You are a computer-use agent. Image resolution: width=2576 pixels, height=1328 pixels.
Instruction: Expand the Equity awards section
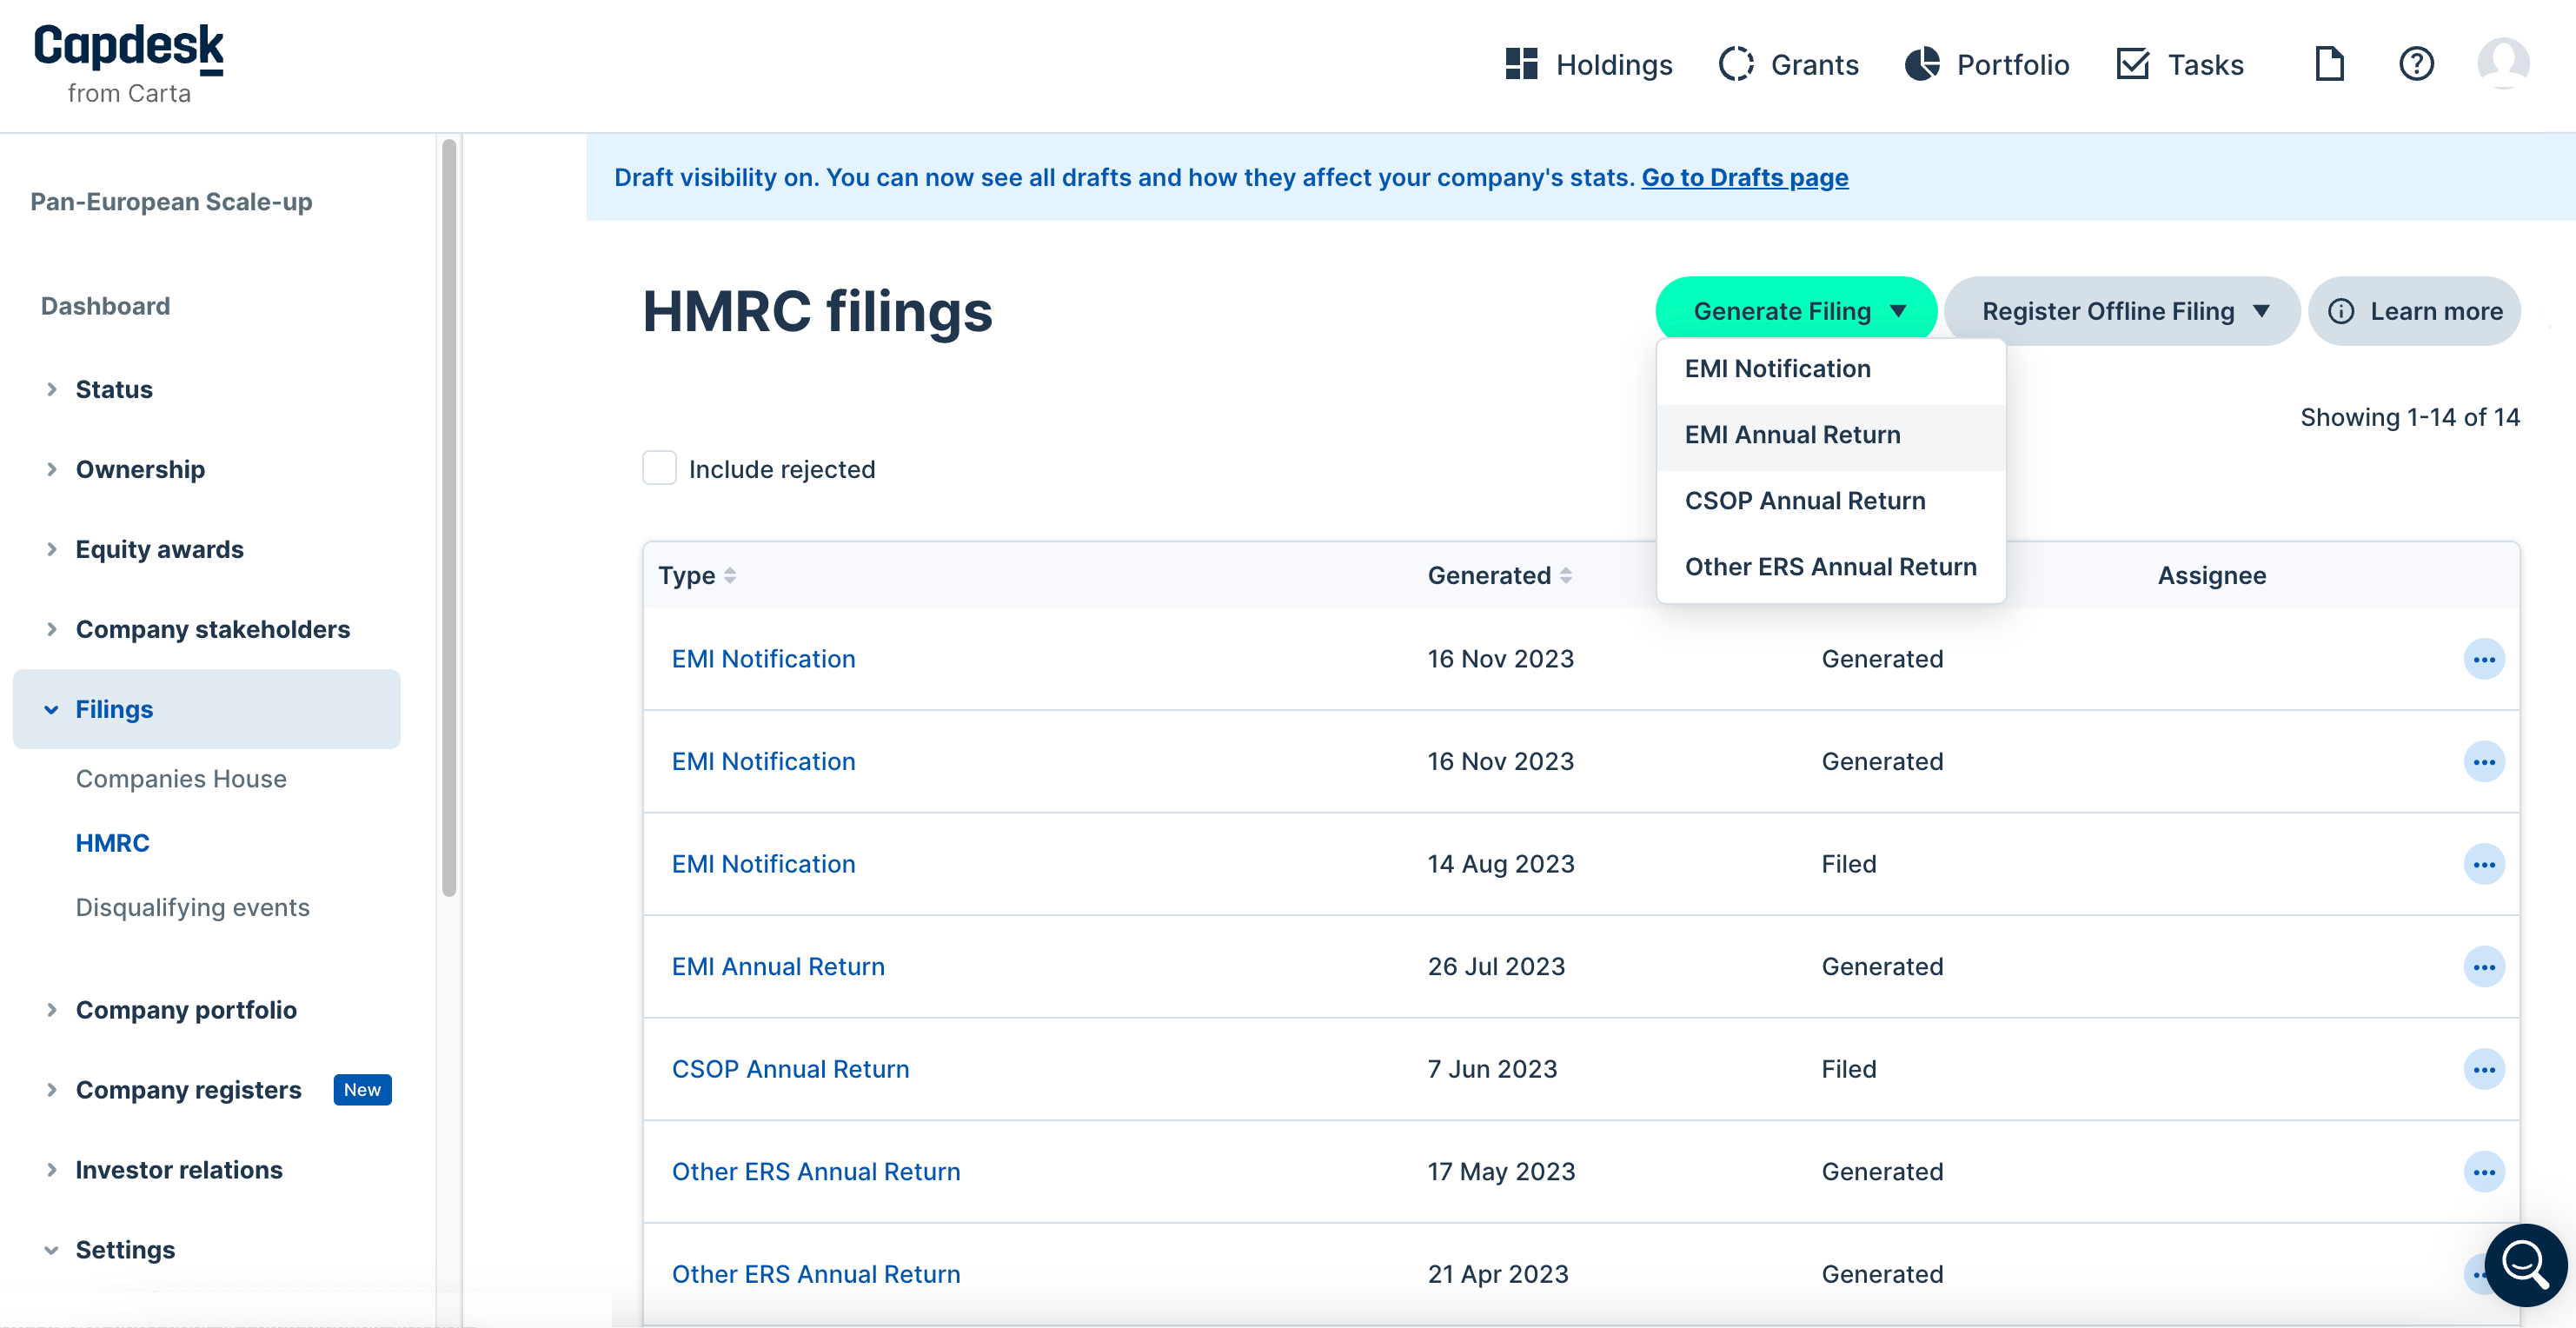(x=159, y=549)
